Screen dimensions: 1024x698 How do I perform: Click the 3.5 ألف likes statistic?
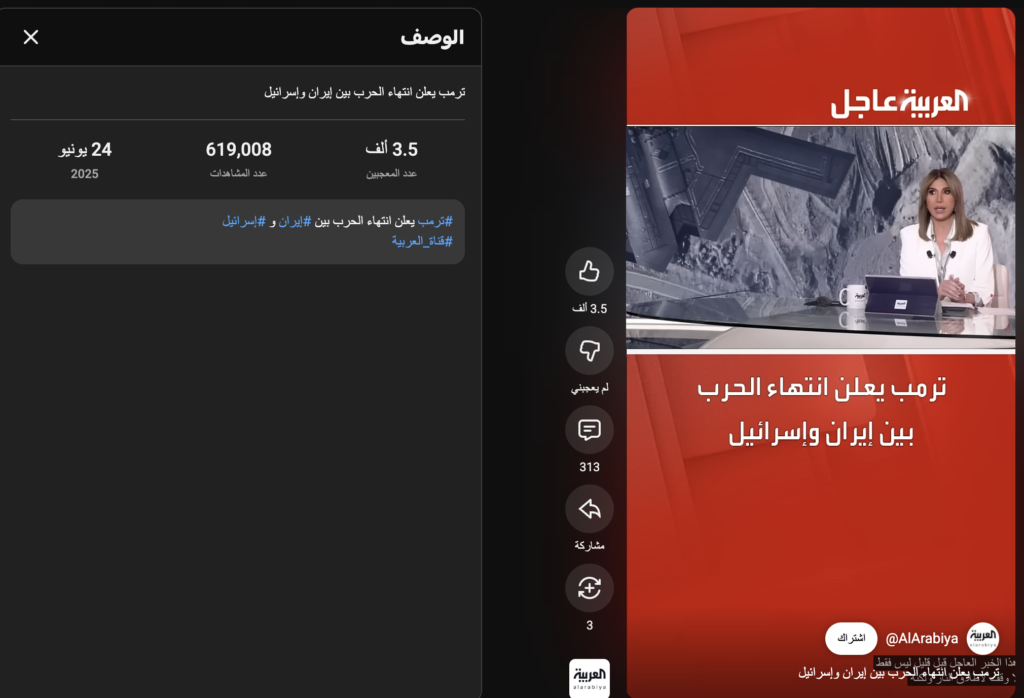pyautogui.click(x=391, y=150)
